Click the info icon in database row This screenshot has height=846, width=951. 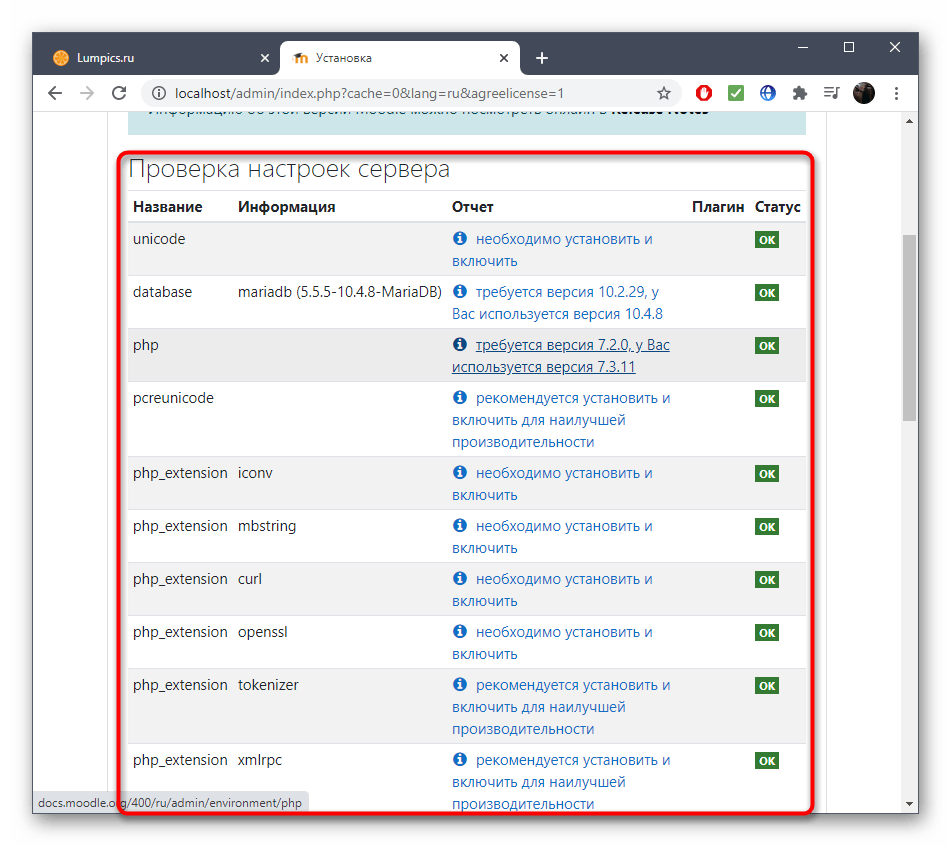460,291
